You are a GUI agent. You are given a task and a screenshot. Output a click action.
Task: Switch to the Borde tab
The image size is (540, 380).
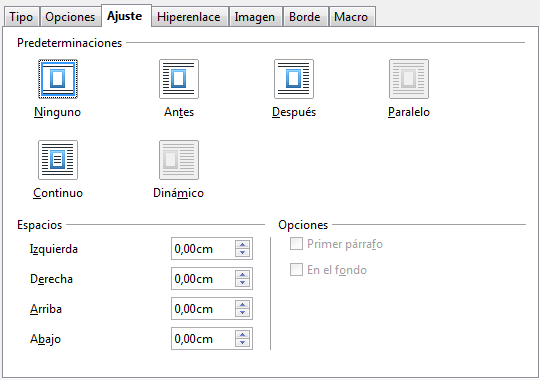tap(305, 17)
